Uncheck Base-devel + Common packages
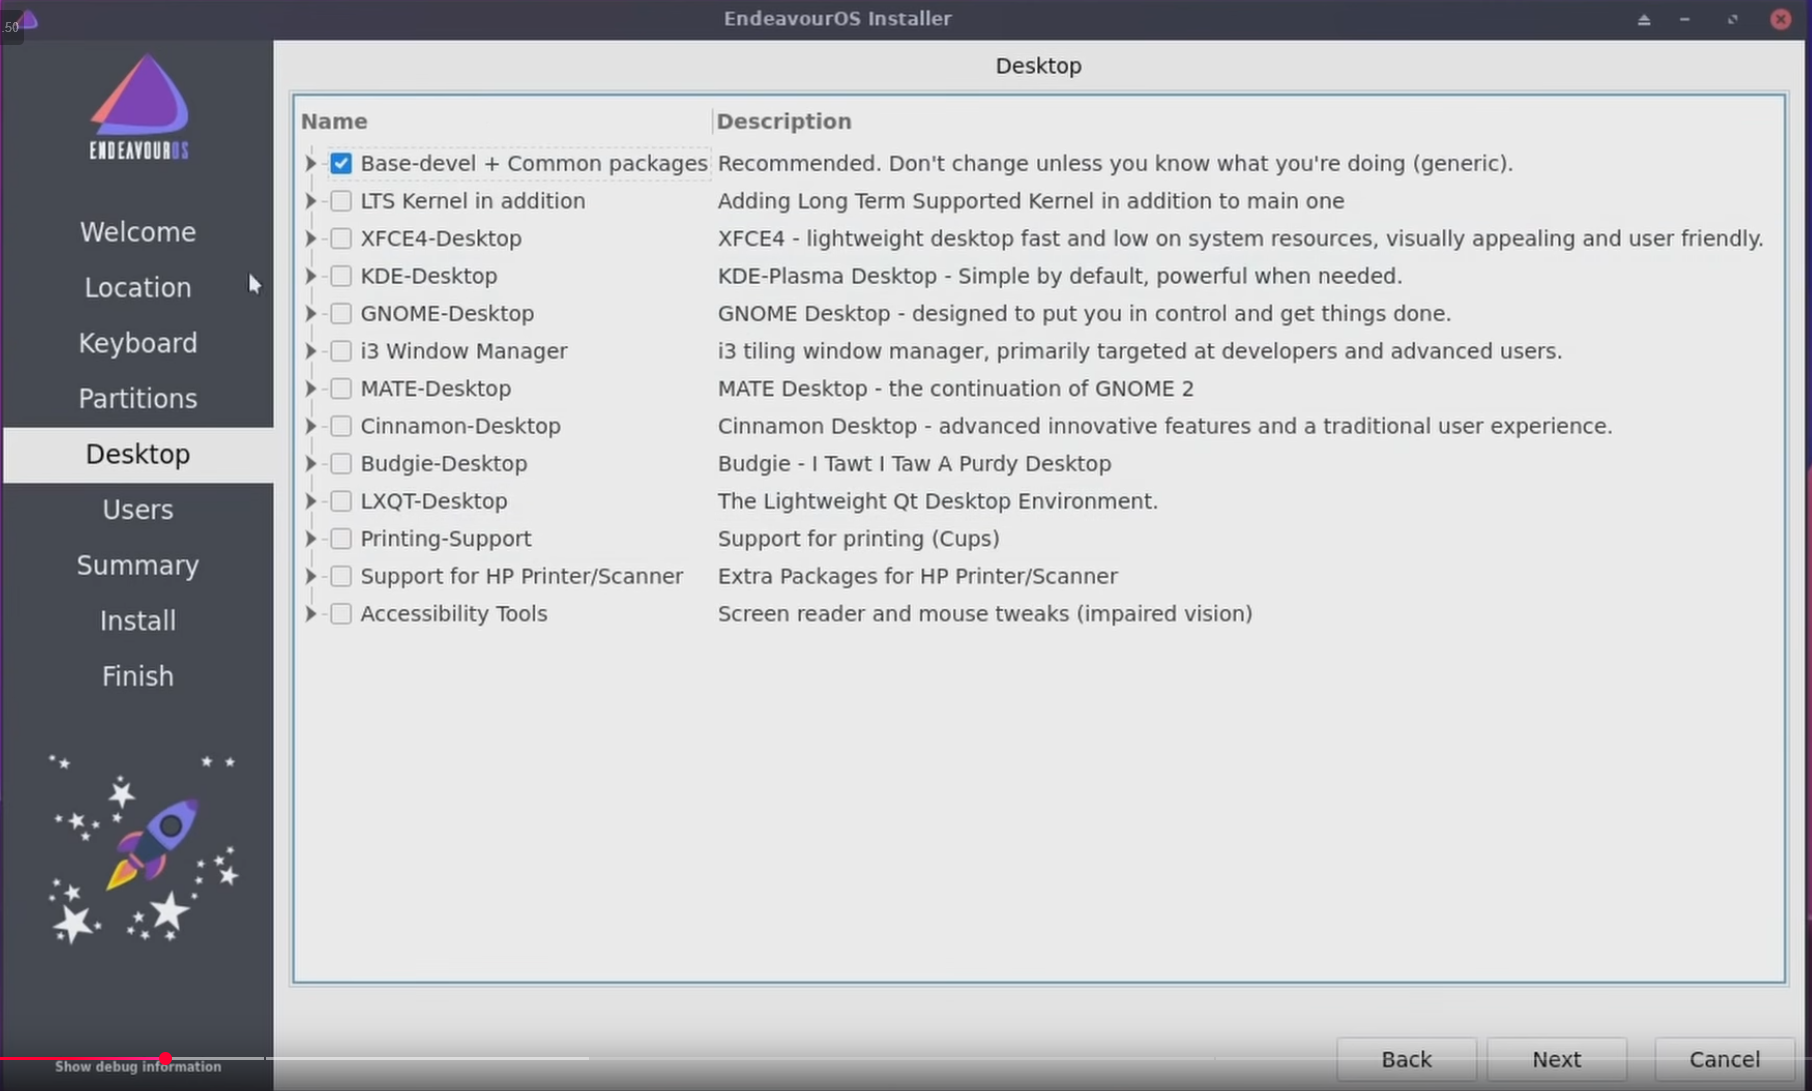Screen dimensions: 1812x1091 [341, 163]
